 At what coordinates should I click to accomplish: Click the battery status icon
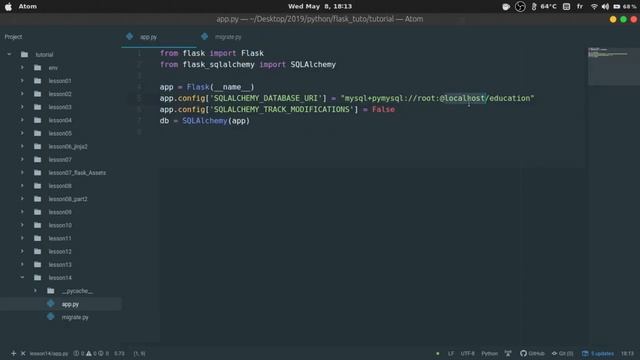pos(617,7)
